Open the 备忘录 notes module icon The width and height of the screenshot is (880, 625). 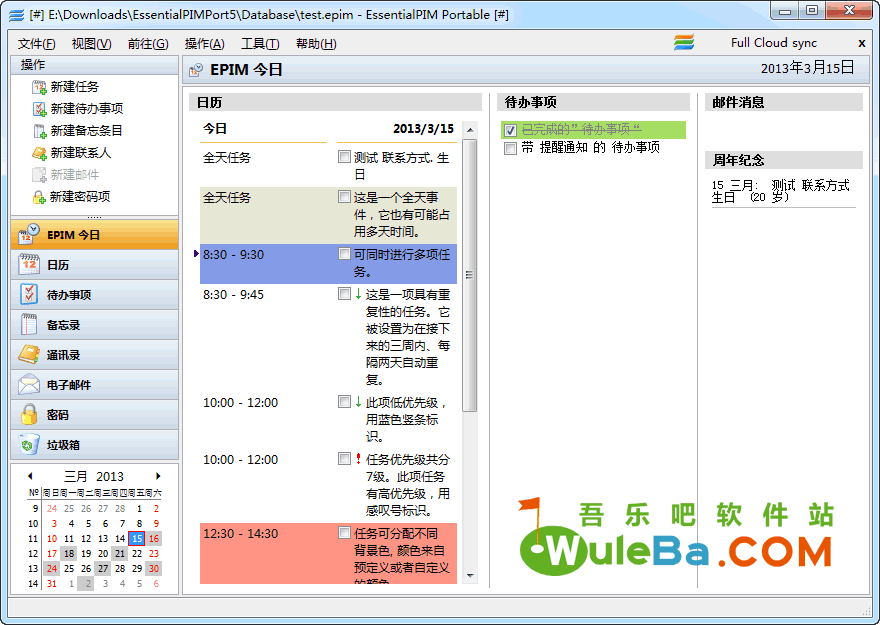pyautogui.click(x=29, y=324)
